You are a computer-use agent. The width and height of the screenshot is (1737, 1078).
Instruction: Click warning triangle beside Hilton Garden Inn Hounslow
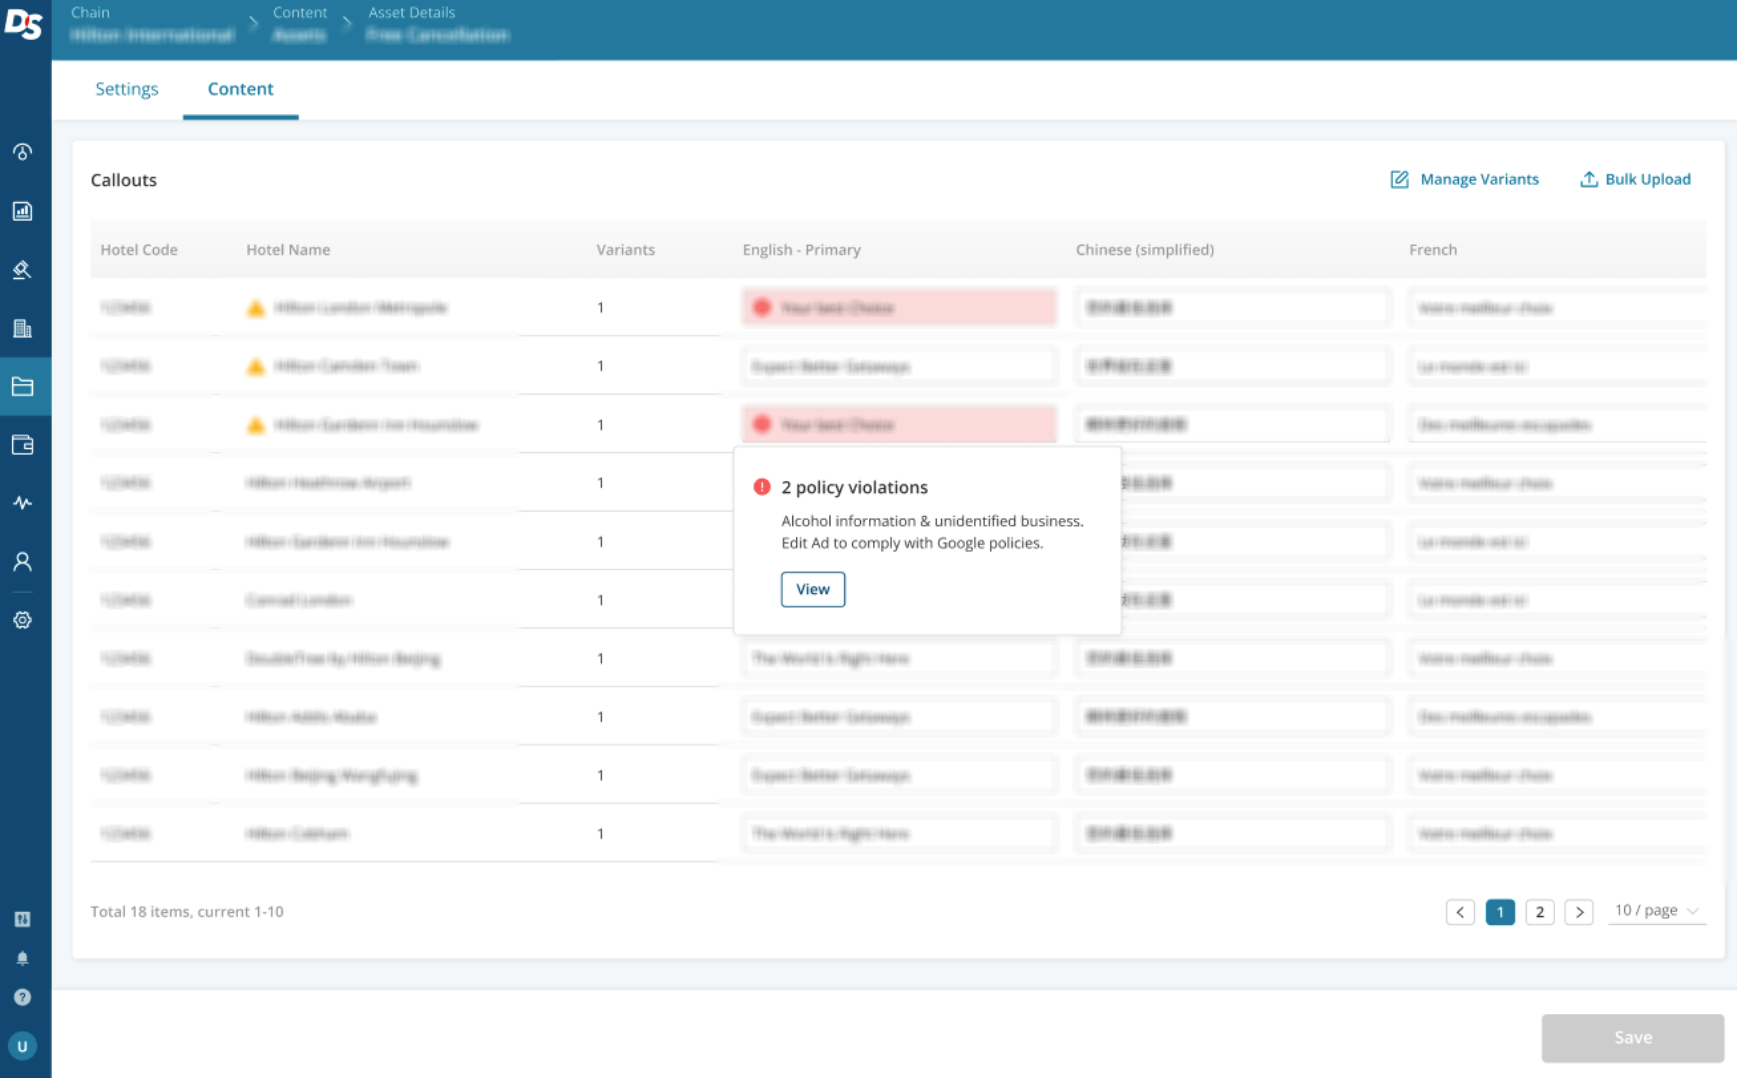(x=256, y=425)
